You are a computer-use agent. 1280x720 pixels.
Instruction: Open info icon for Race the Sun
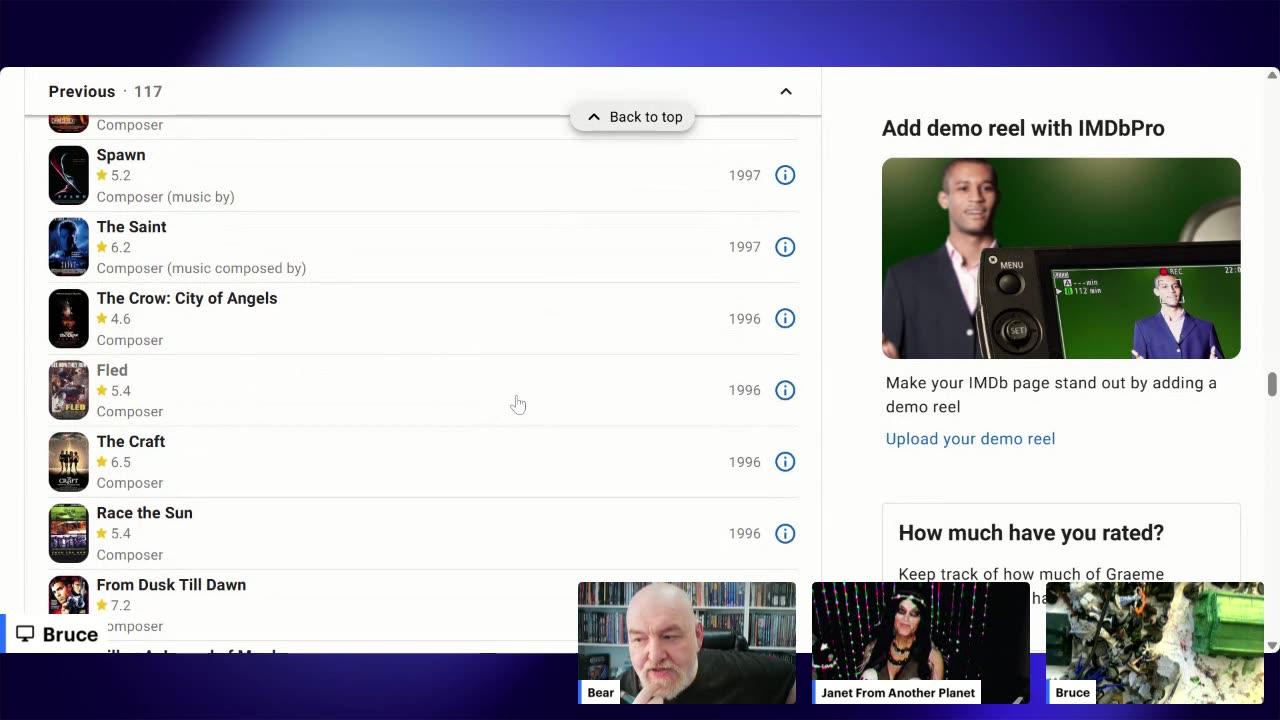[785, 533]
